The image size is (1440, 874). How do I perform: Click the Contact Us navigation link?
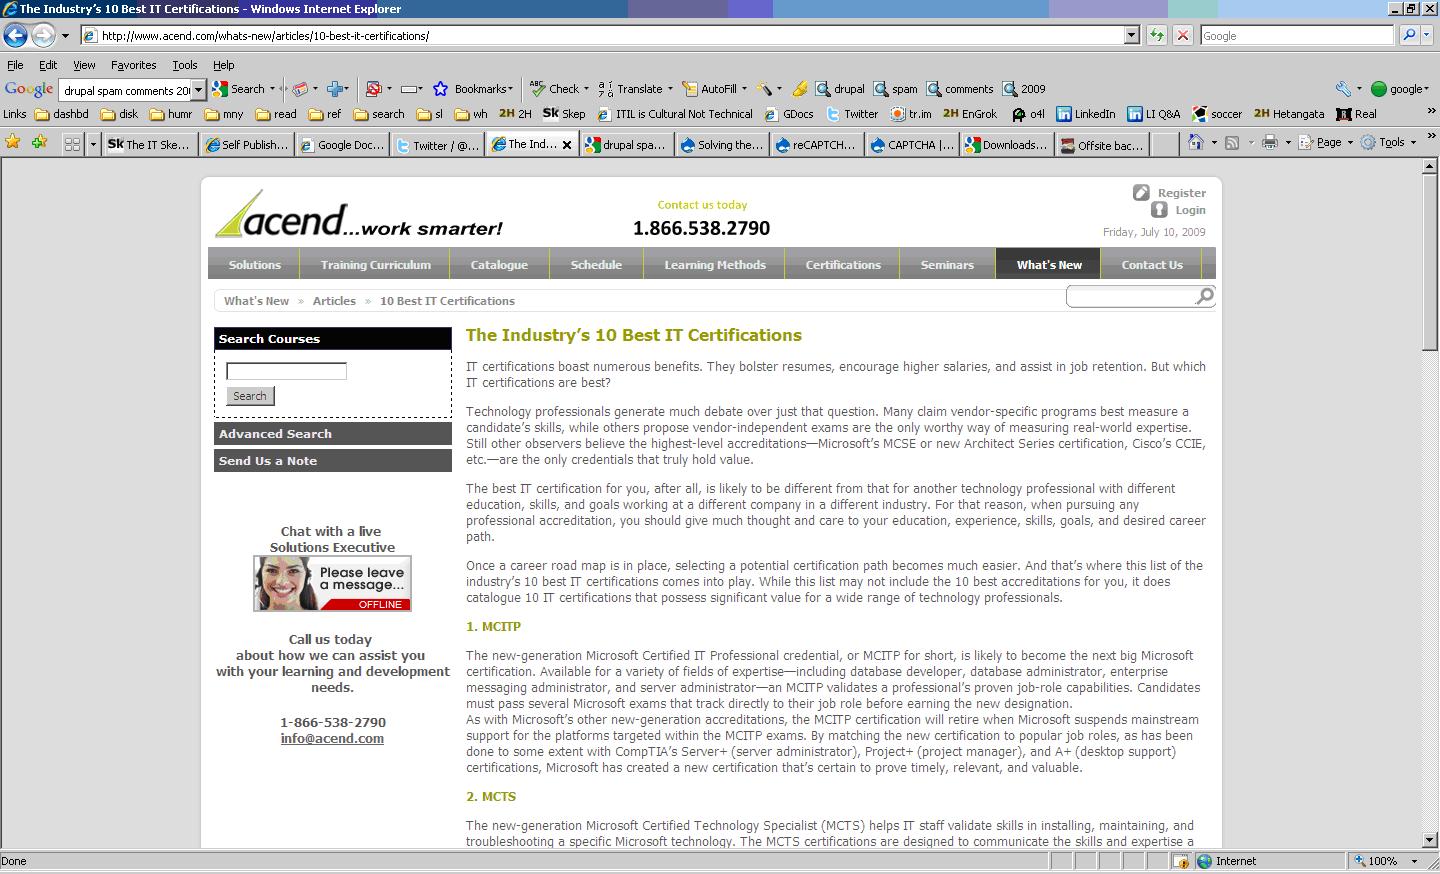coord(1152,265)
